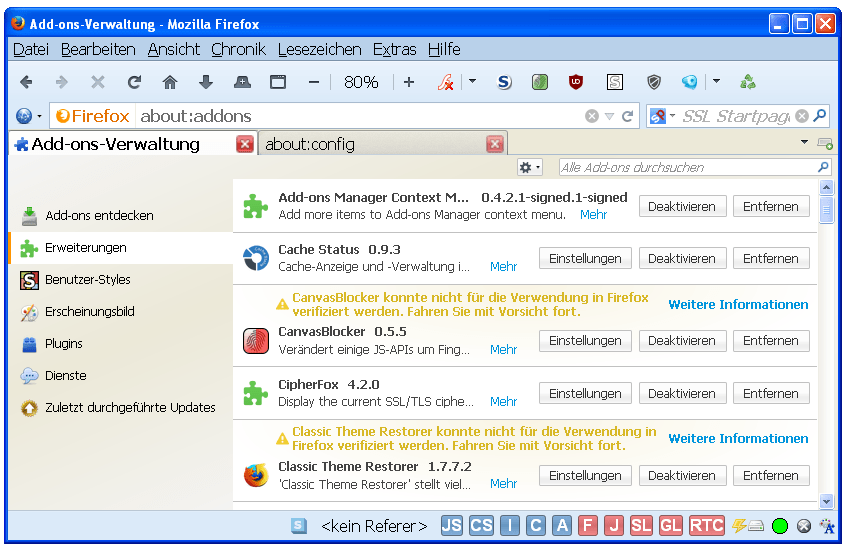
Task: Open dropdown beside globe icon
Action: (39, 116)
